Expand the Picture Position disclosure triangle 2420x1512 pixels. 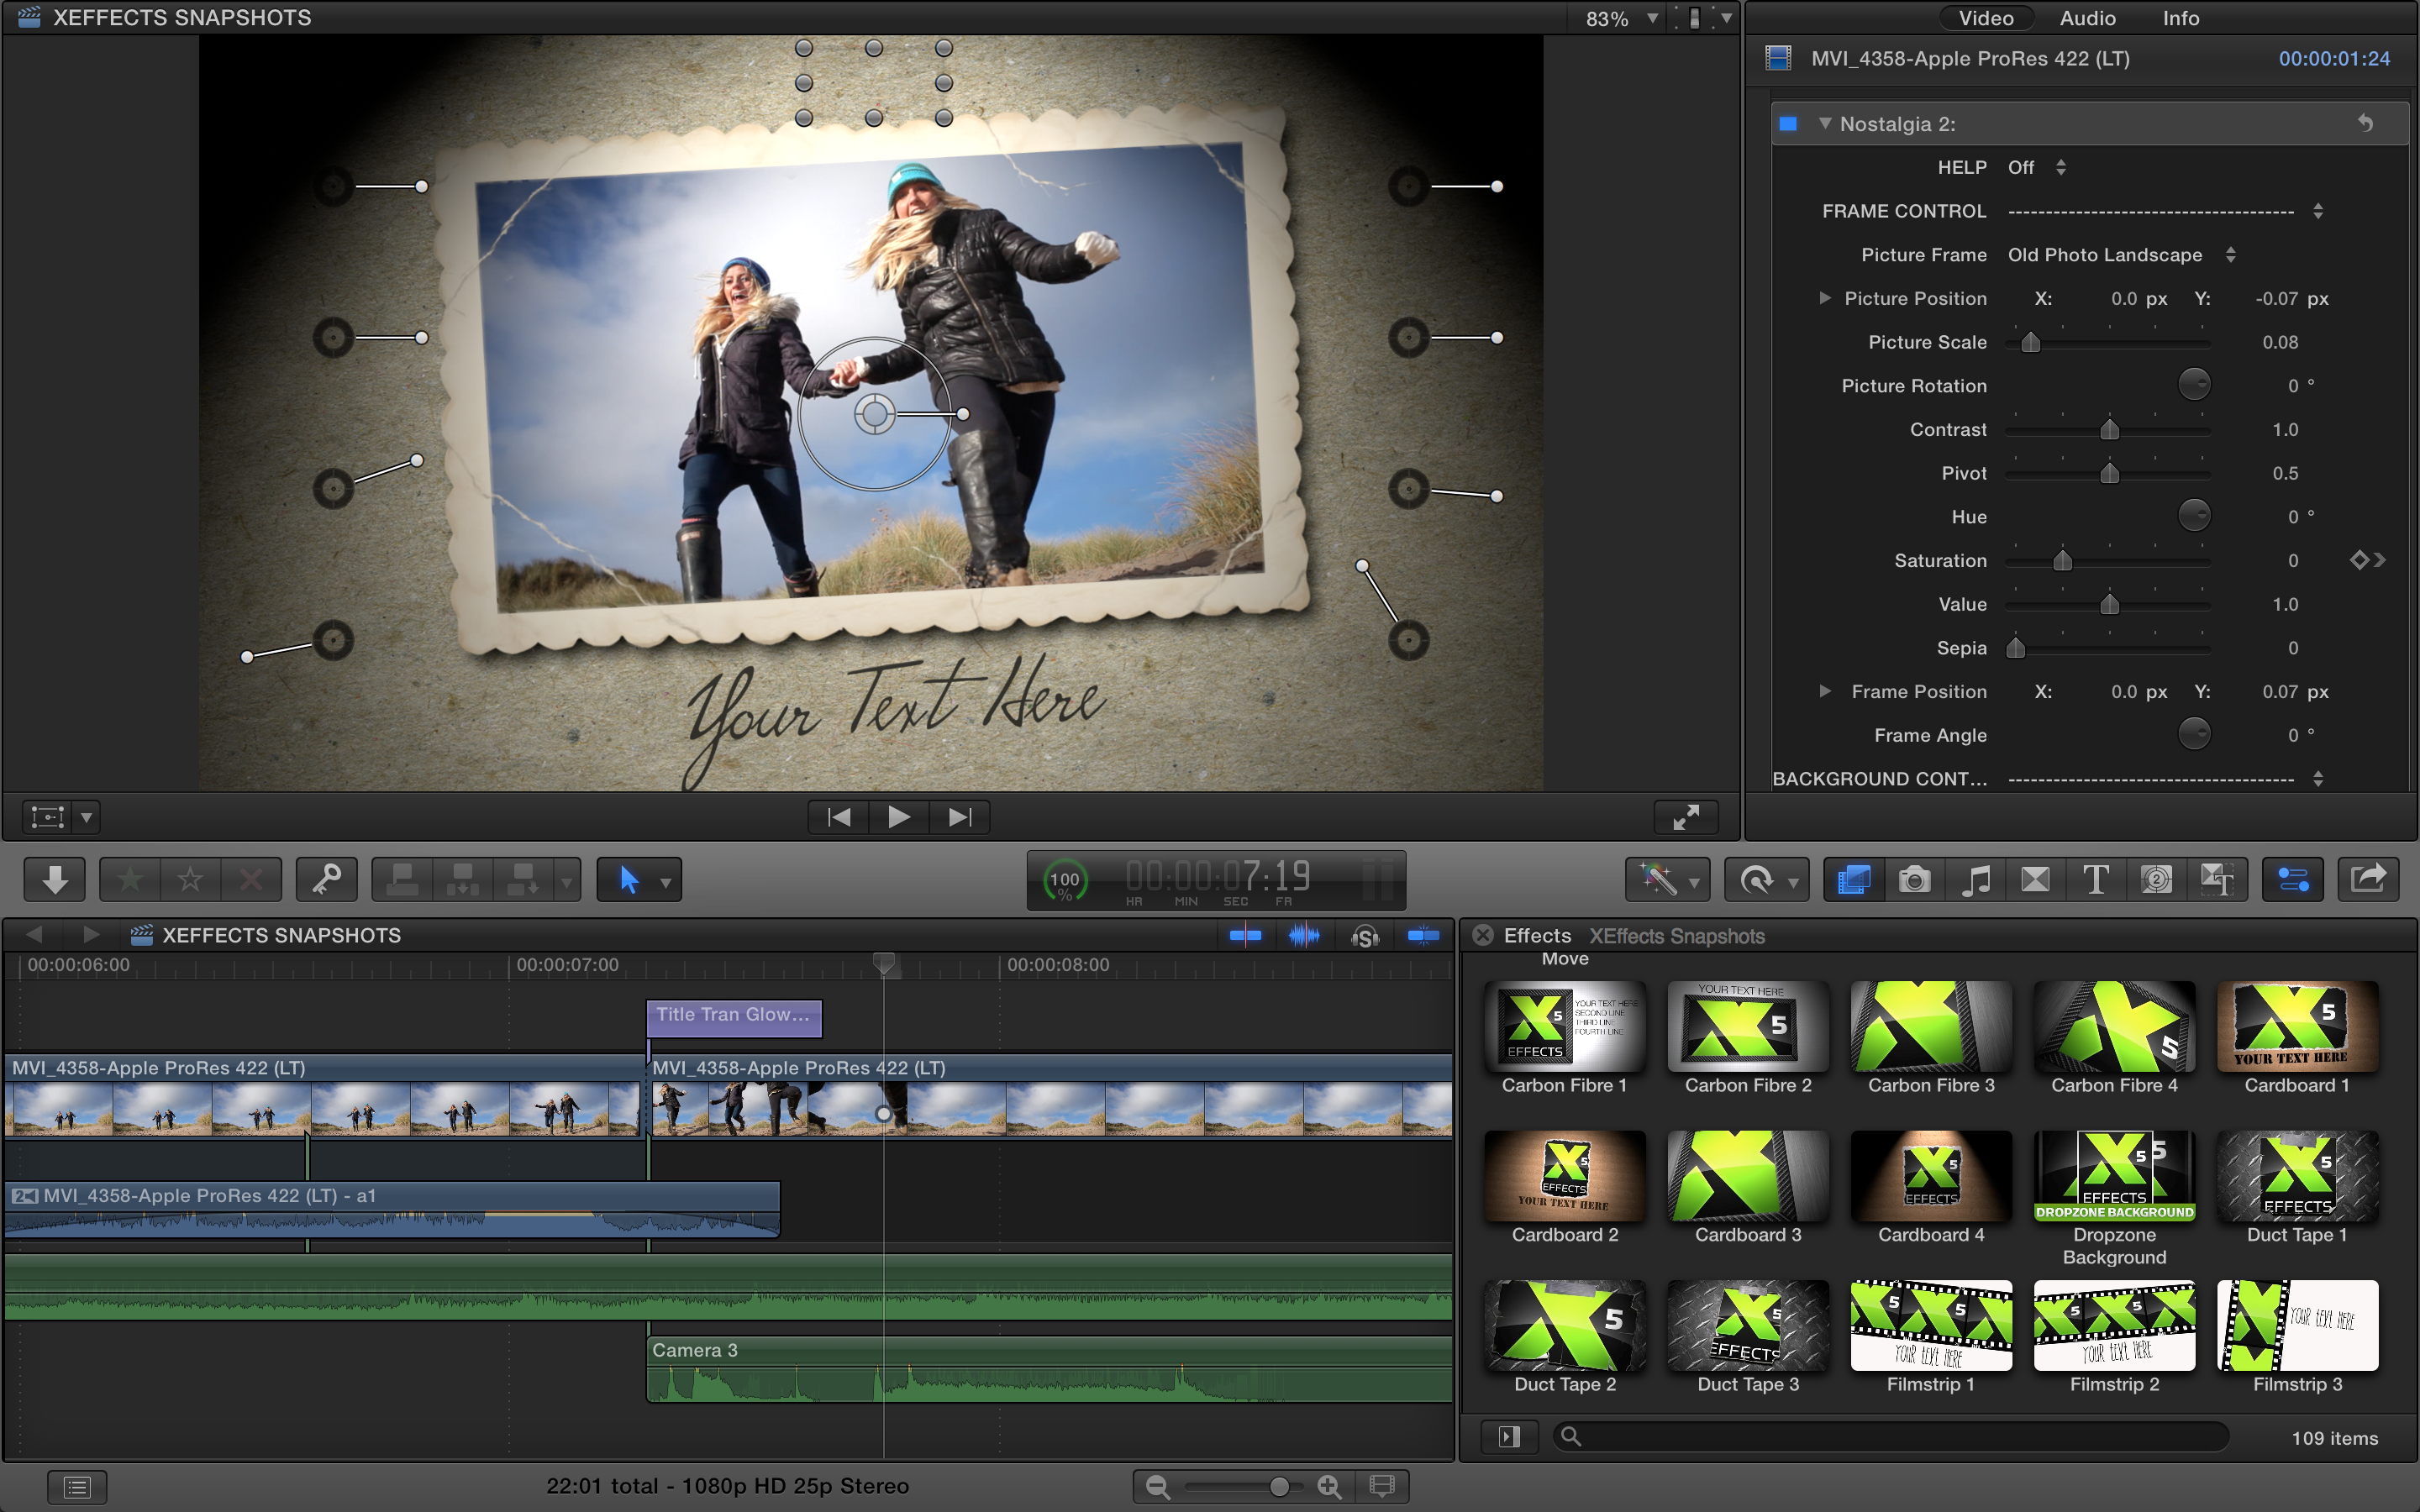[1825, 298]
